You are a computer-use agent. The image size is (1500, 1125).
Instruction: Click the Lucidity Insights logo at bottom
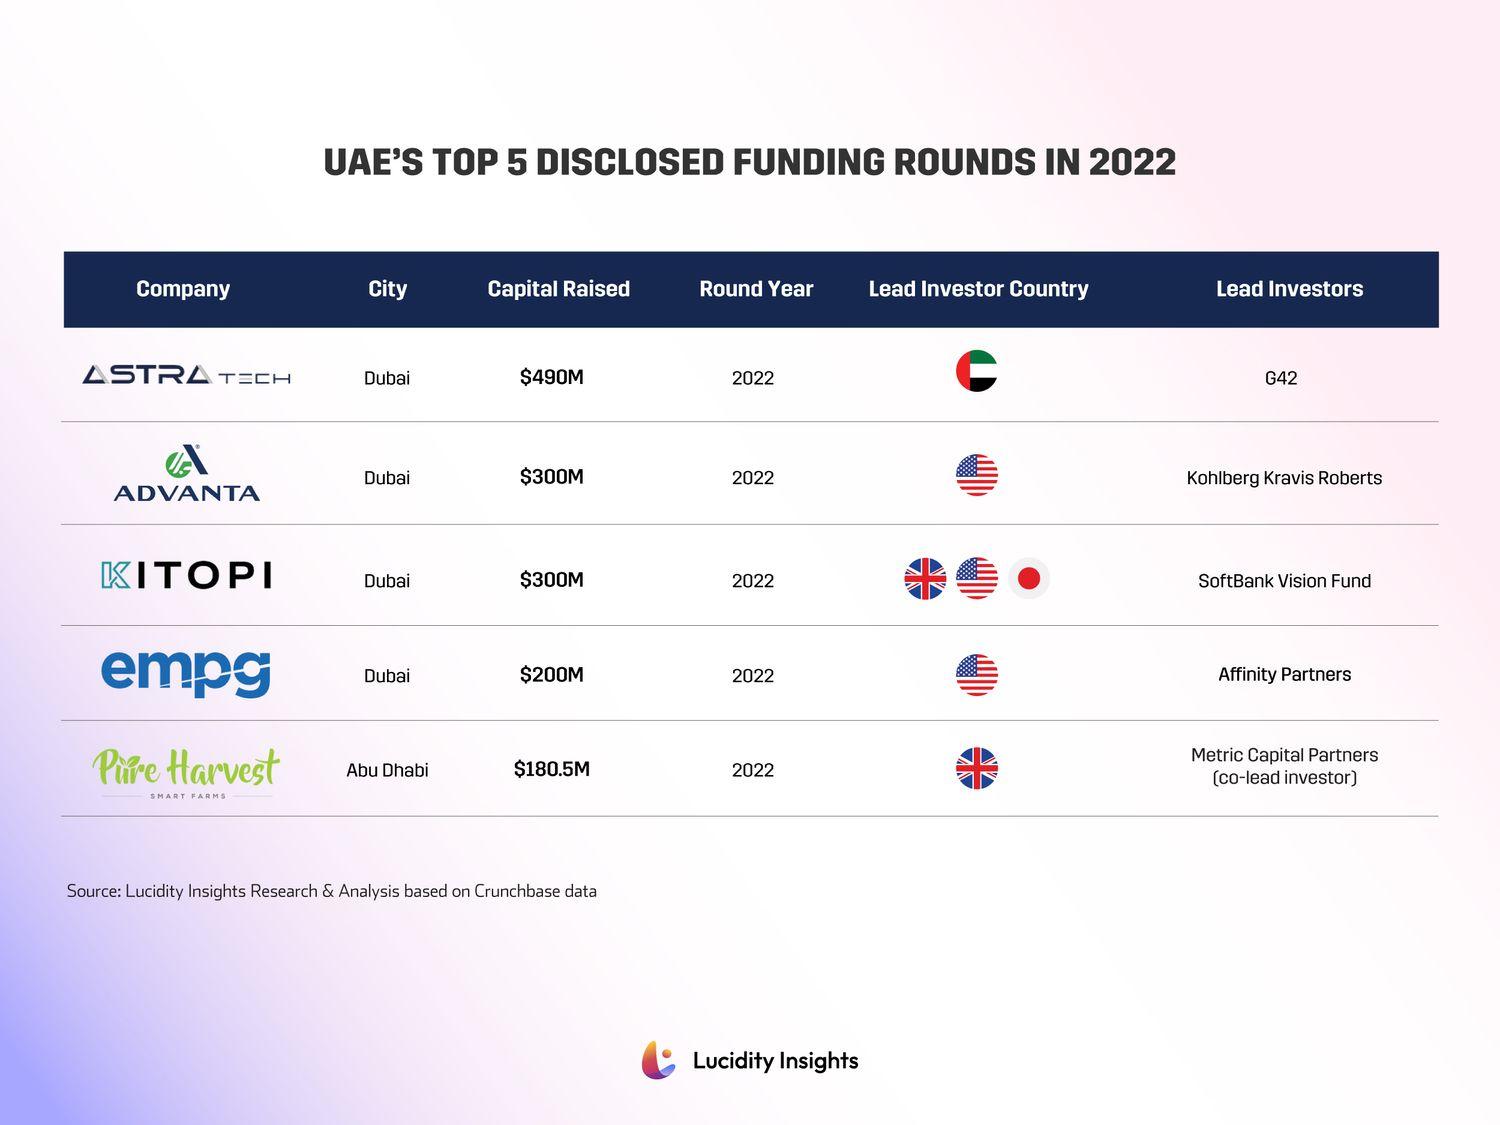coord(750,1060)
